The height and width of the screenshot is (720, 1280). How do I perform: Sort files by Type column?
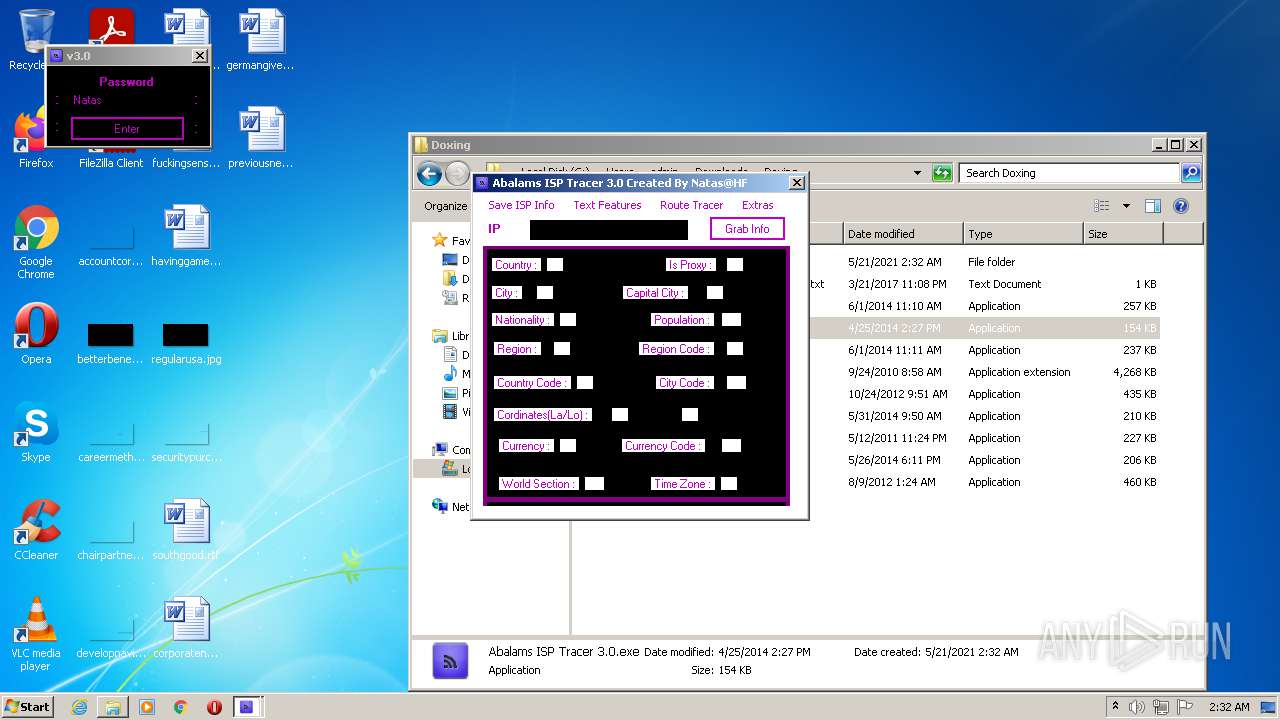[1023, 234]
